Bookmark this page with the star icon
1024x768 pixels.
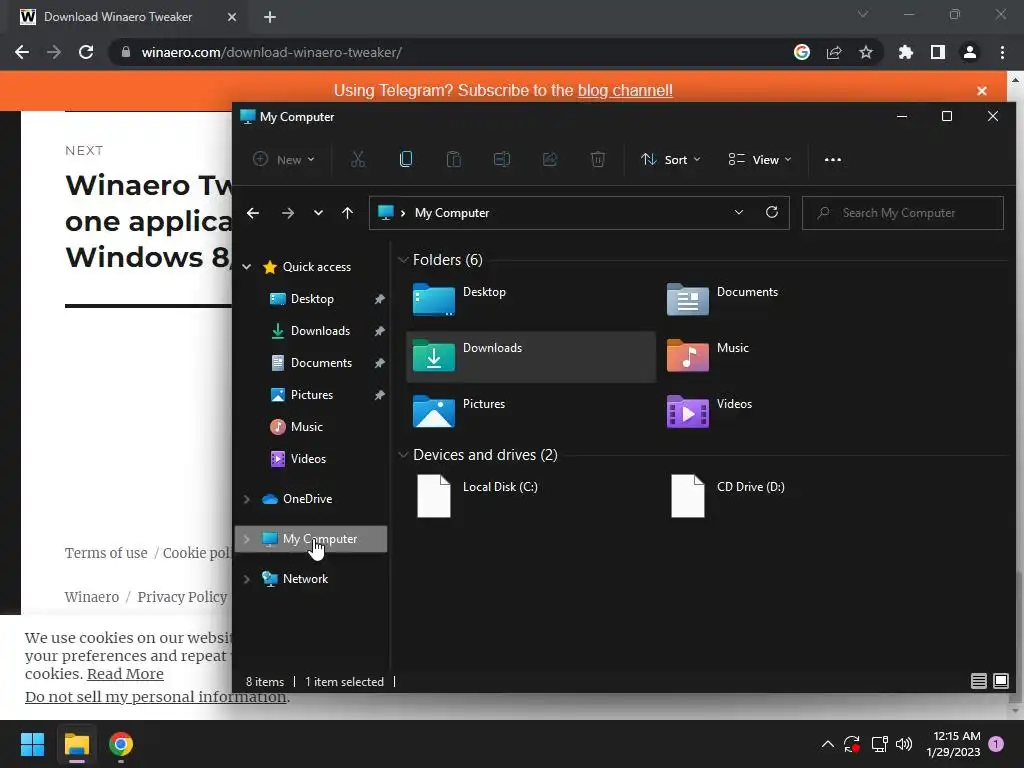(866, 52)
